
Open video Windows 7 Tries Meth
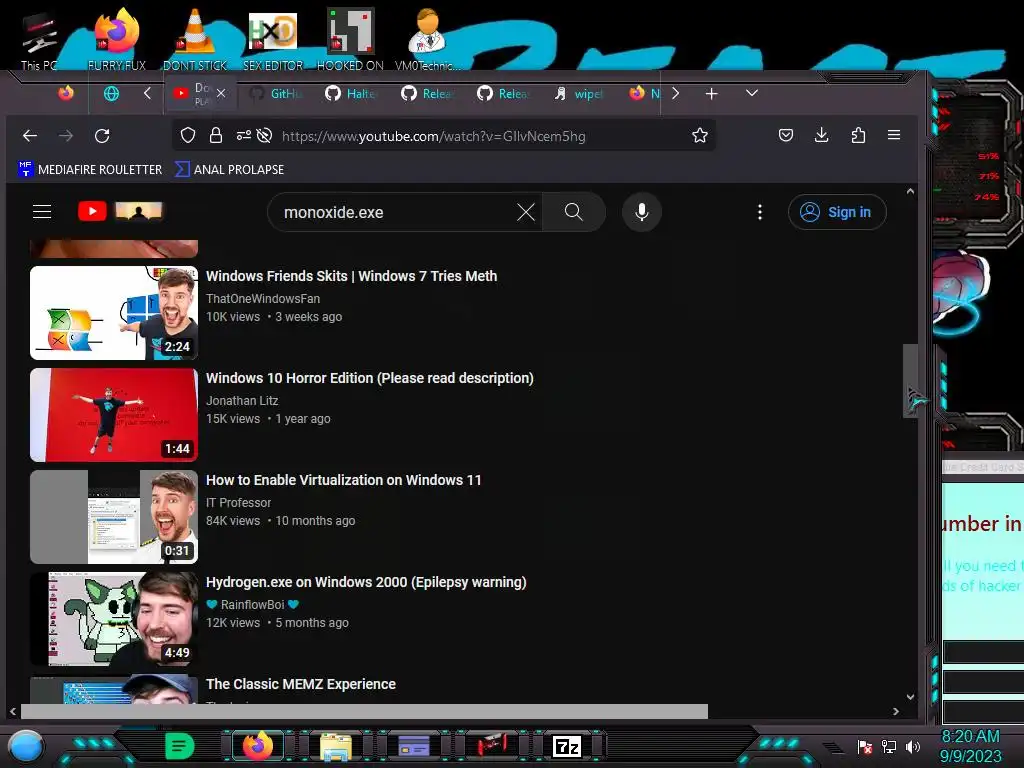pyautogui.click(x=351, y=276)
